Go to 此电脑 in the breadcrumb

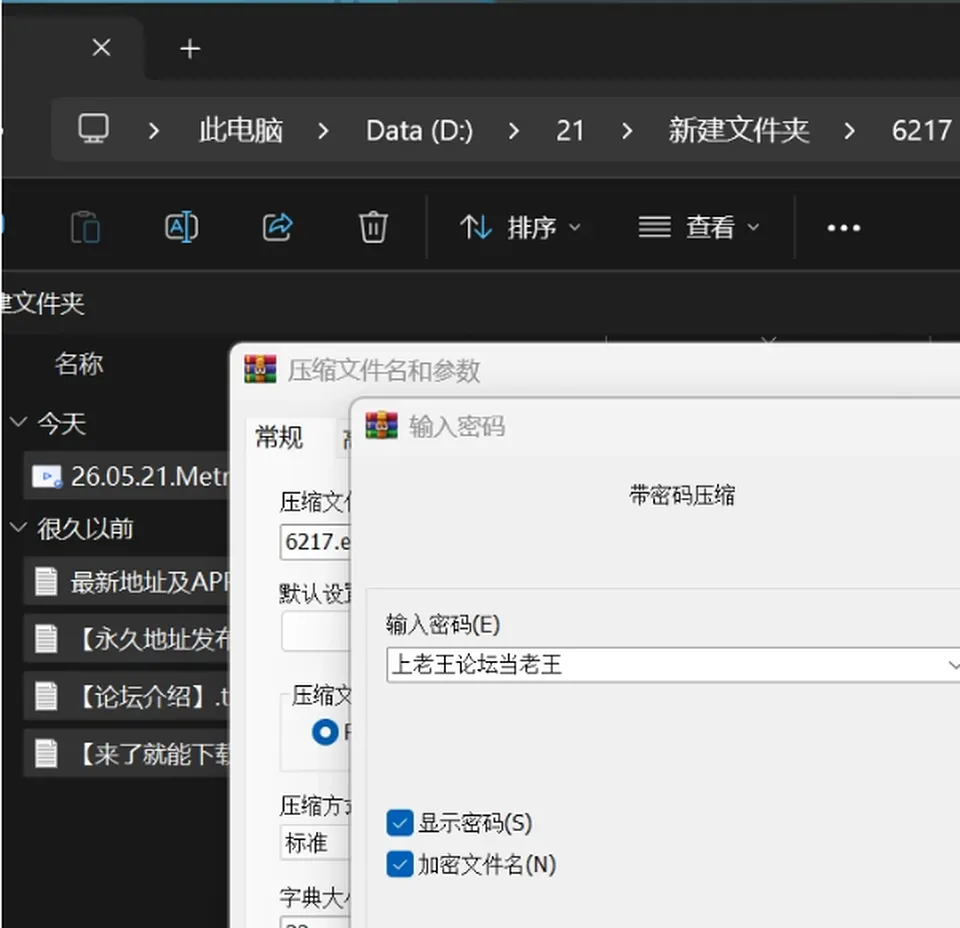241,130
